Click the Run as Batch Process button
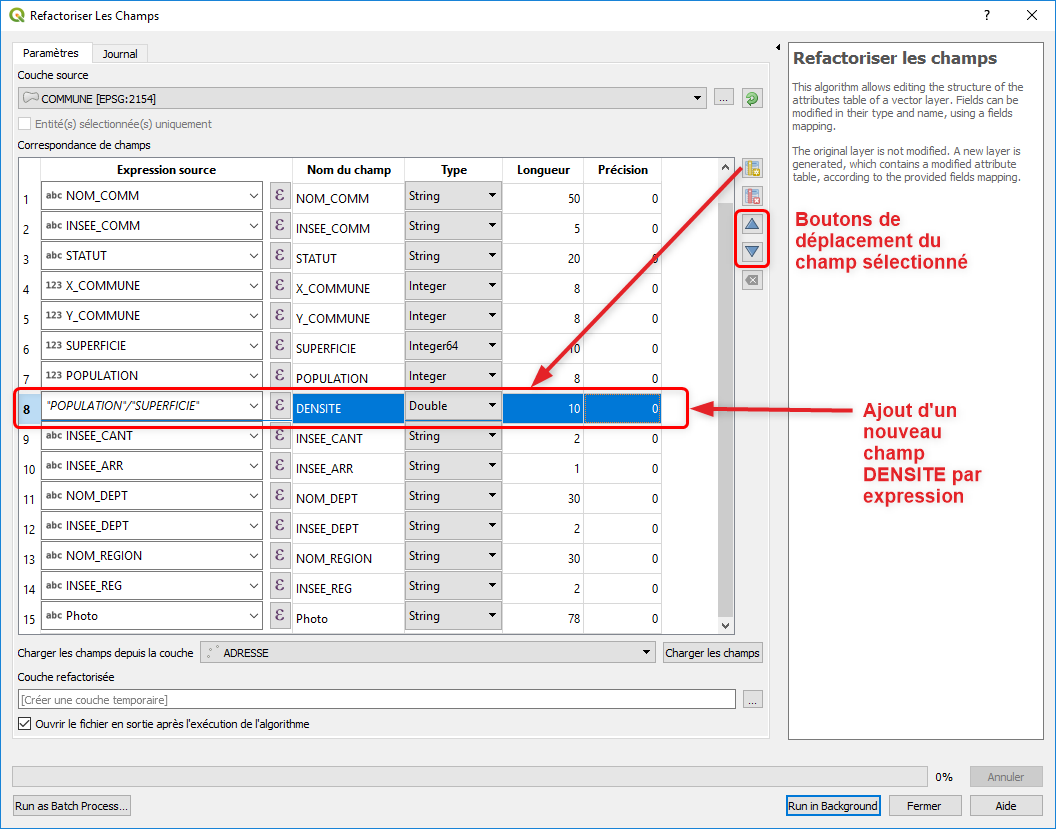1056x829 pixels. click(x=72, y=806)
